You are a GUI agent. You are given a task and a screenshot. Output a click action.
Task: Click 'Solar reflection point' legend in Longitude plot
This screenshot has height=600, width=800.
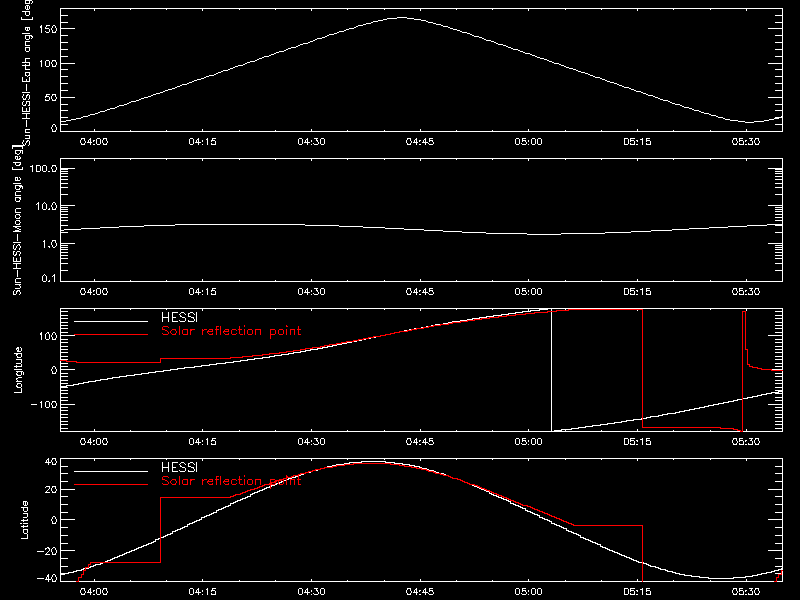231,331
